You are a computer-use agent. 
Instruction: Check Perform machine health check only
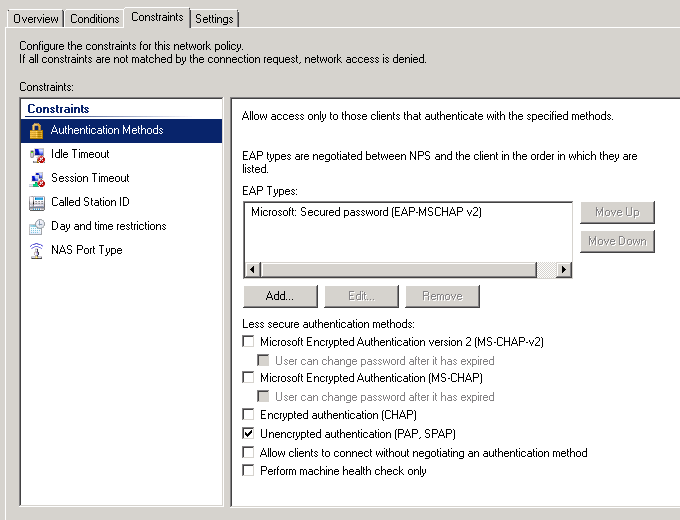click(x=249, y=471)
